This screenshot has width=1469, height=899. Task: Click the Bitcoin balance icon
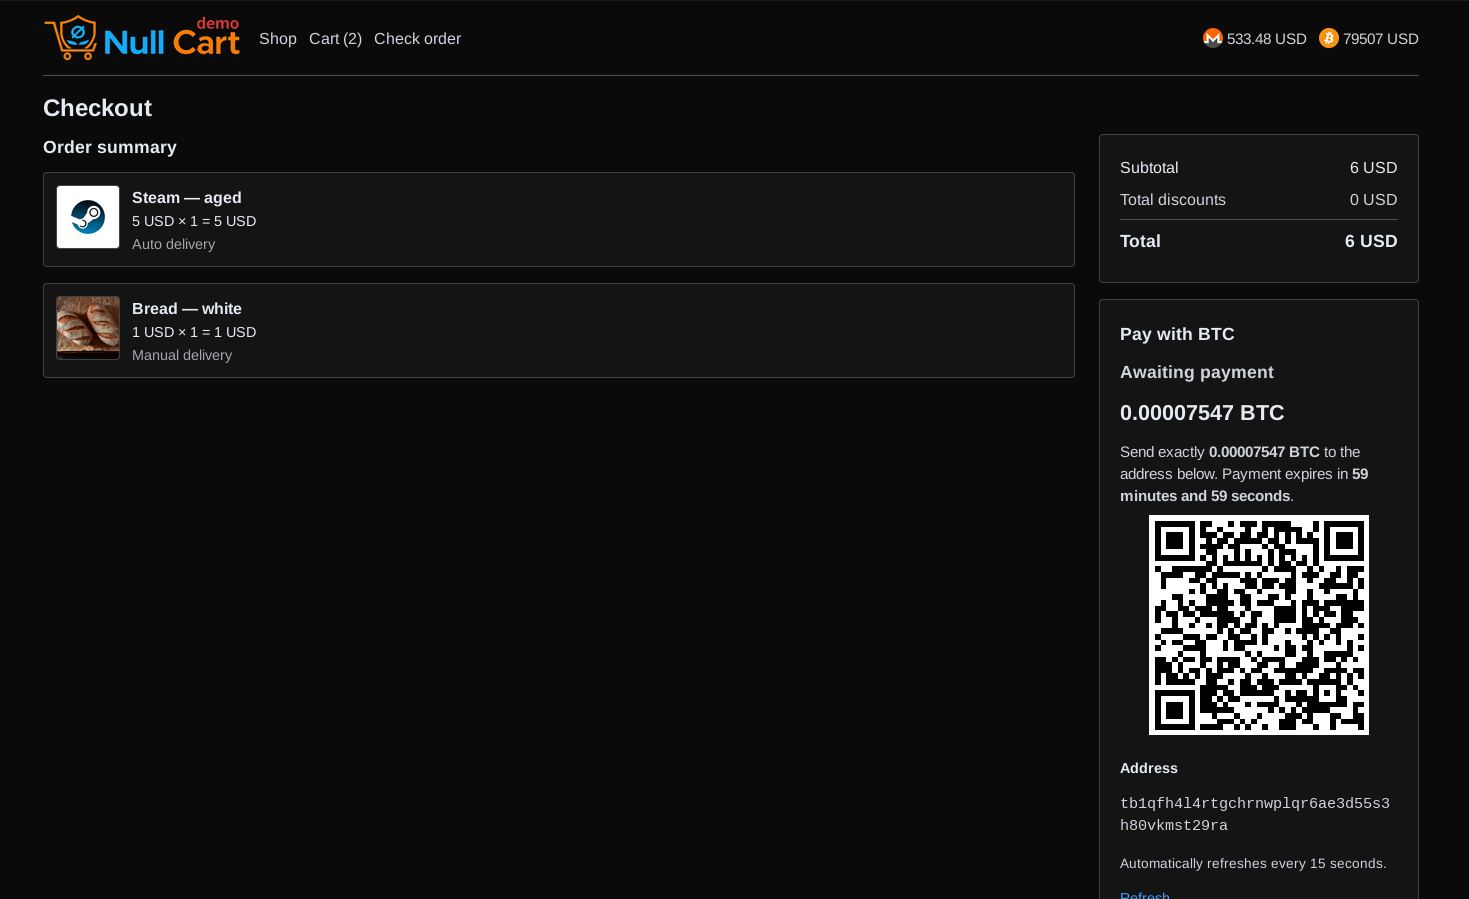point(1328,38)
